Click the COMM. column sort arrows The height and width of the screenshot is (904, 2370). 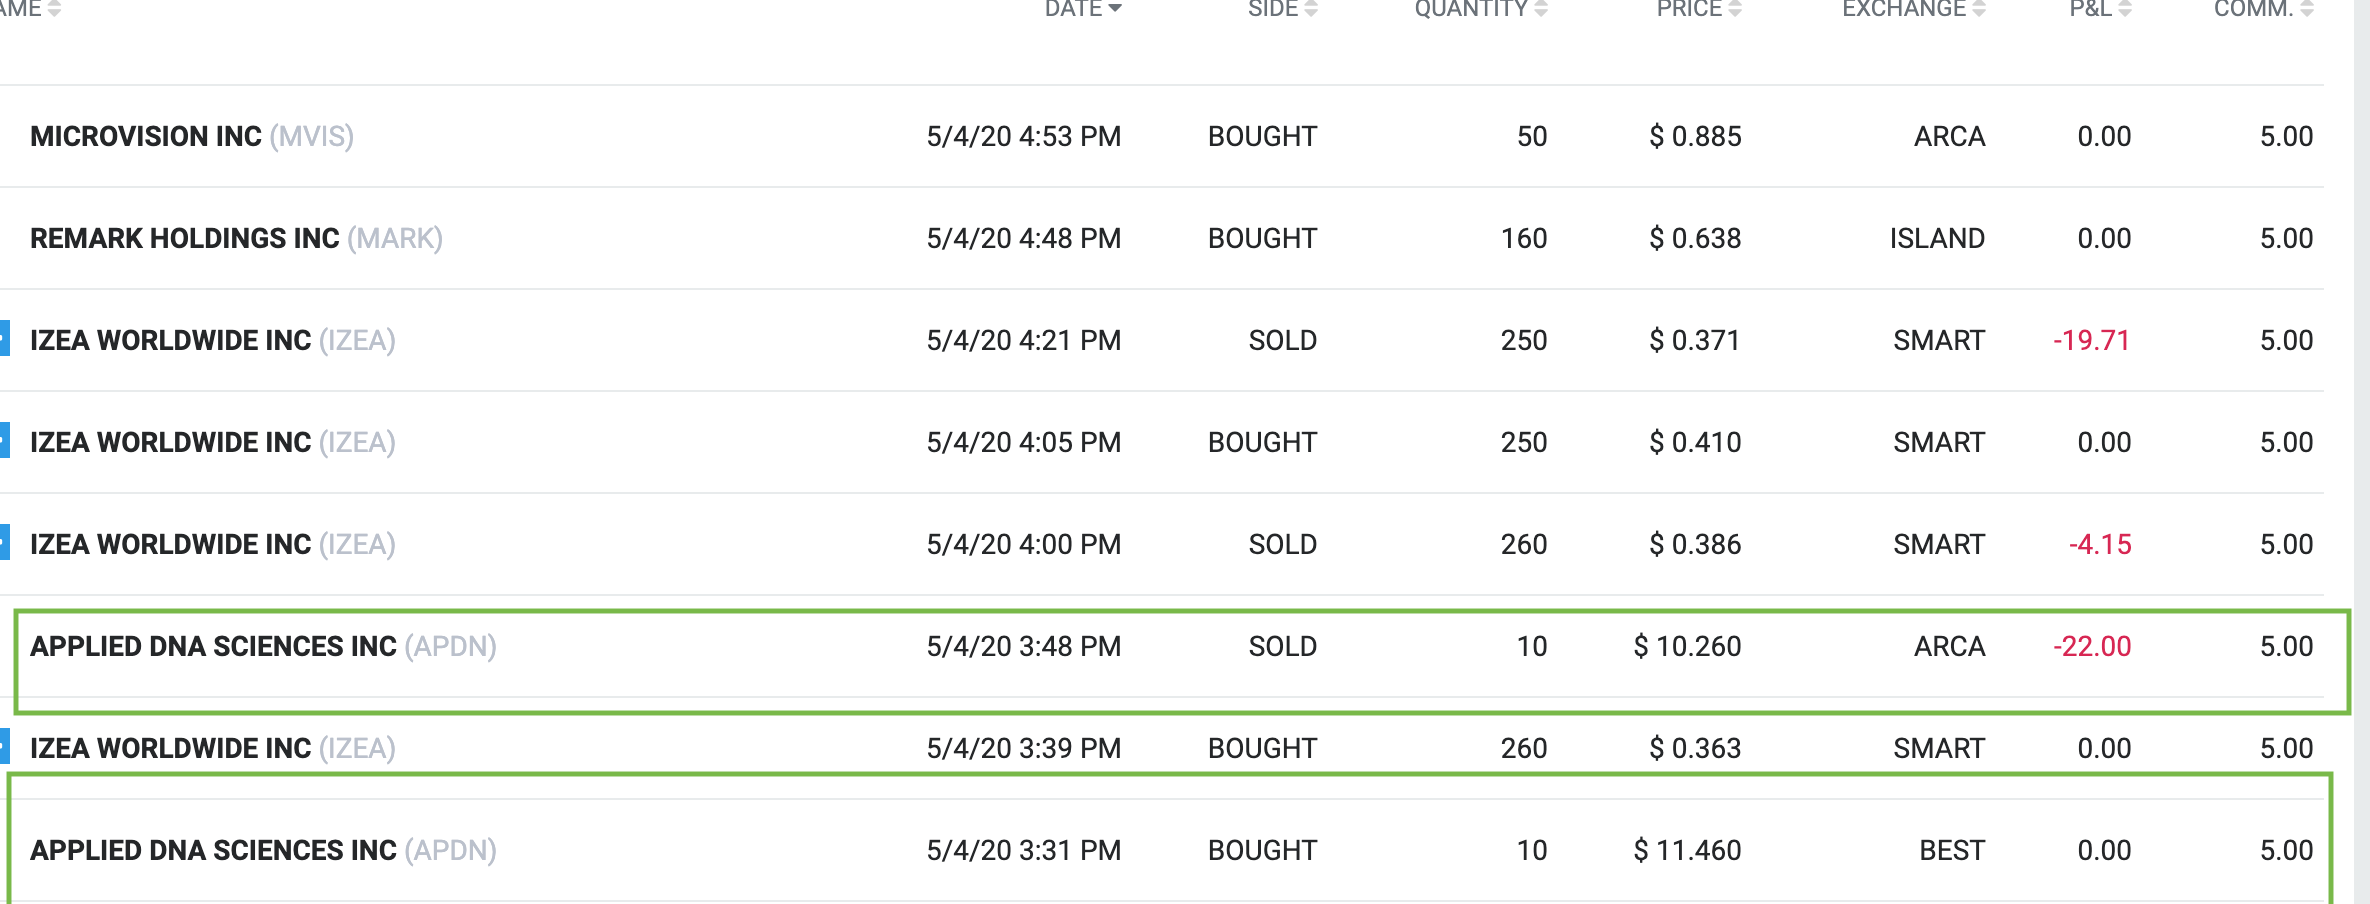click(2307, 9)
